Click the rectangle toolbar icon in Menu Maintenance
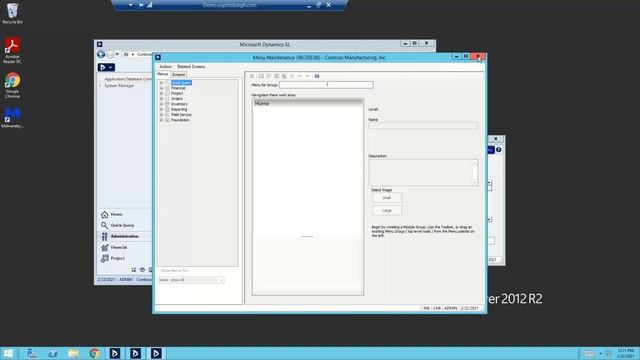The image size is (640, 360). (261, 76)
